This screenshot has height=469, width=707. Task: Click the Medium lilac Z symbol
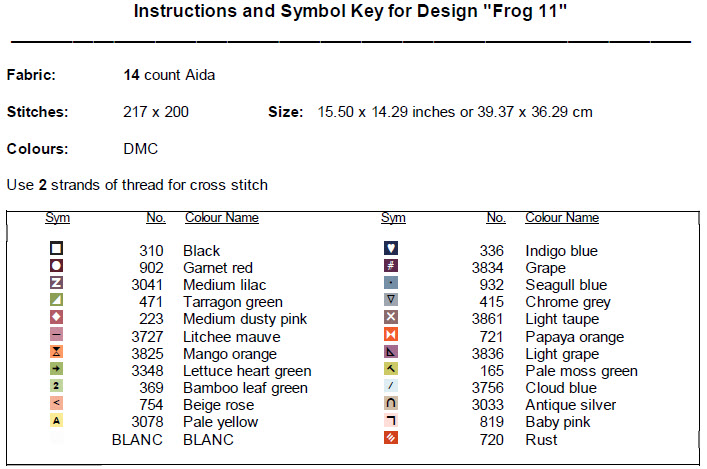point(57,283)
